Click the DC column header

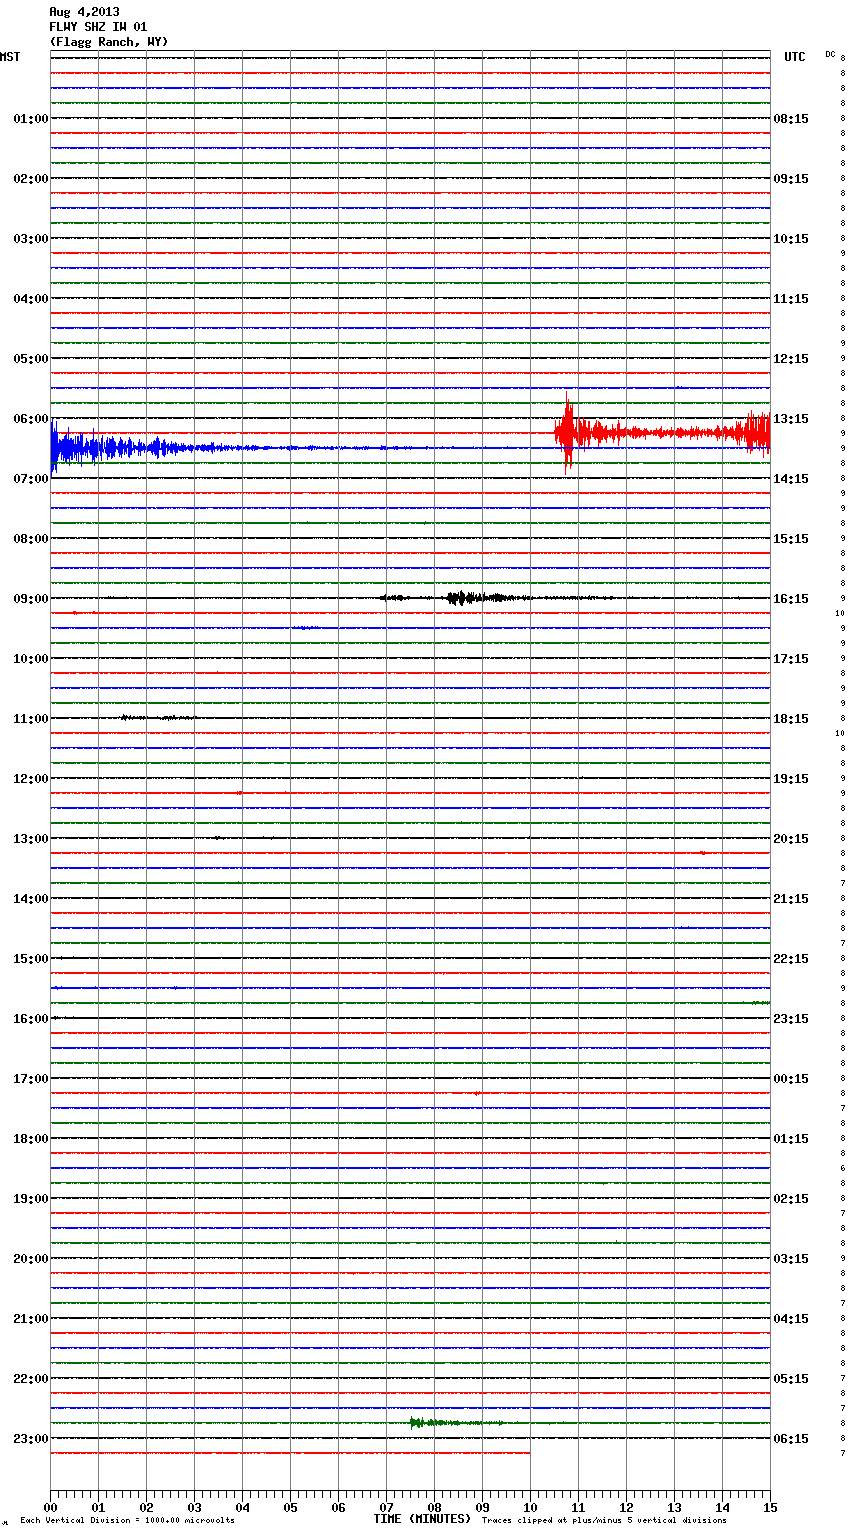[x=830, y=54]
